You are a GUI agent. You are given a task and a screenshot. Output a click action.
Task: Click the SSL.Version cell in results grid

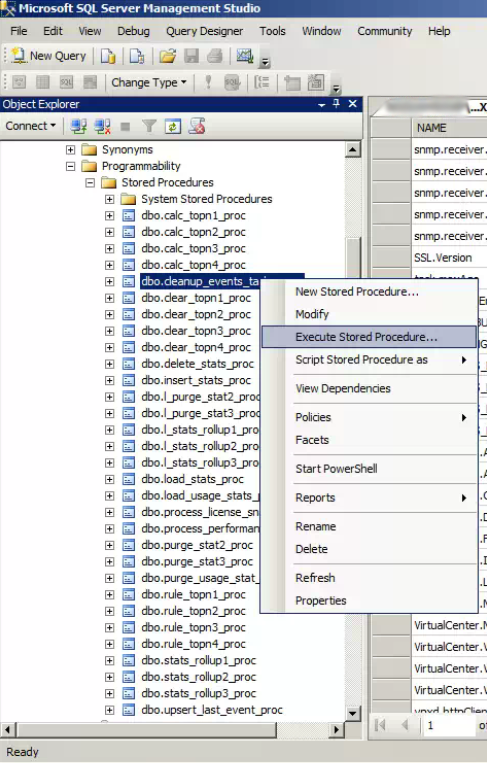click(449, 257)
